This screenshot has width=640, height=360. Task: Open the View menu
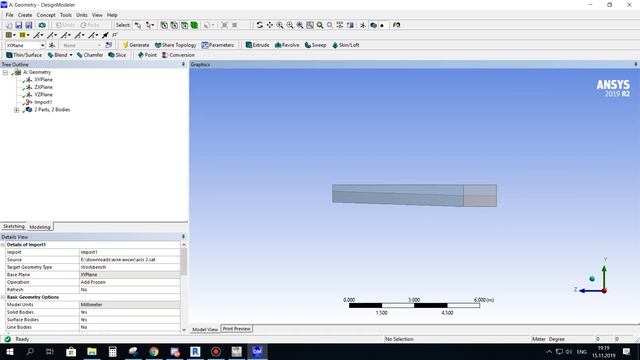(97, 15)
